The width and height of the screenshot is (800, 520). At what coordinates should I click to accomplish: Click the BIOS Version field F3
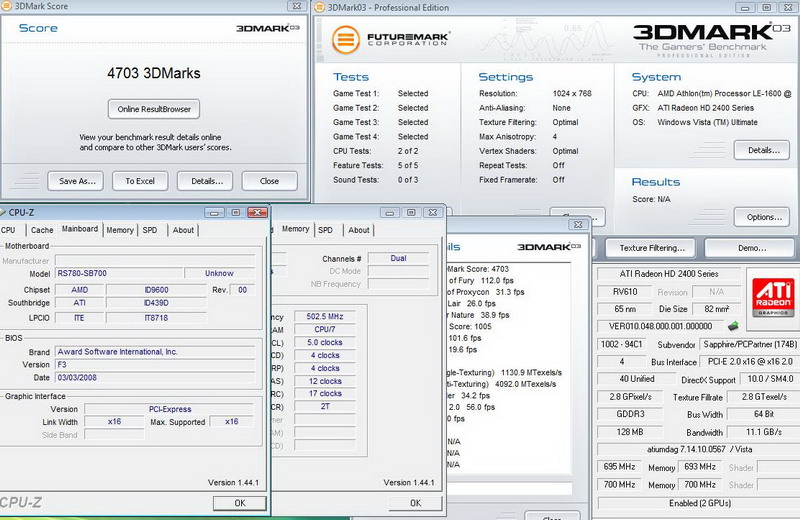155,365
